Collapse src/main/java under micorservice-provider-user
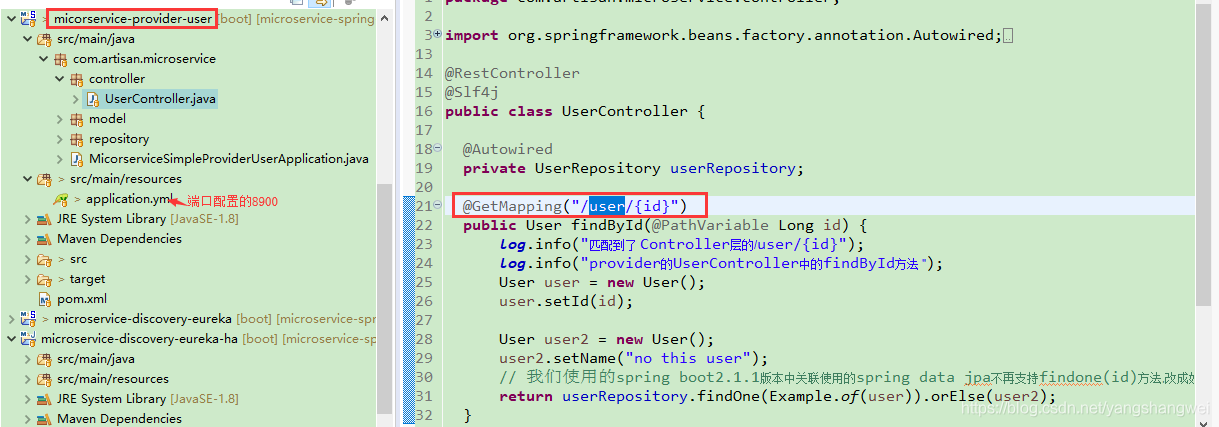Screen dimensions: 1219x427 coord(27,39)
